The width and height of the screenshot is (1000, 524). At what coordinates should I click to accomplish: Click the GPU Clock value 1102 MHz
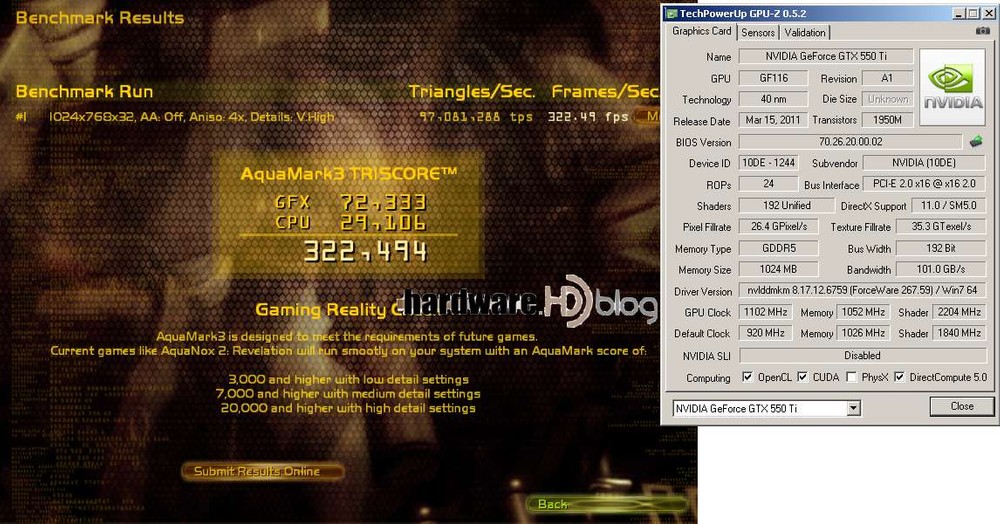765,312
